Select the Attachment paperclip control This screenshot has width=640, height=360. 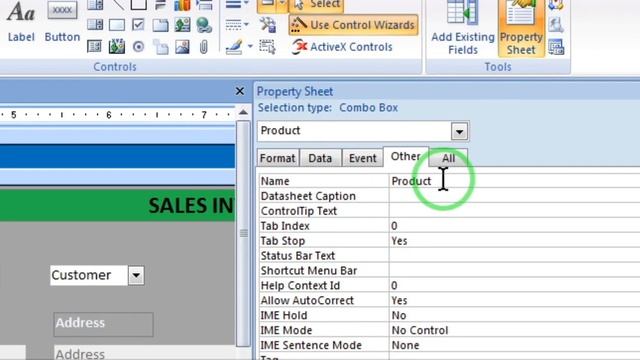[204, 47]
